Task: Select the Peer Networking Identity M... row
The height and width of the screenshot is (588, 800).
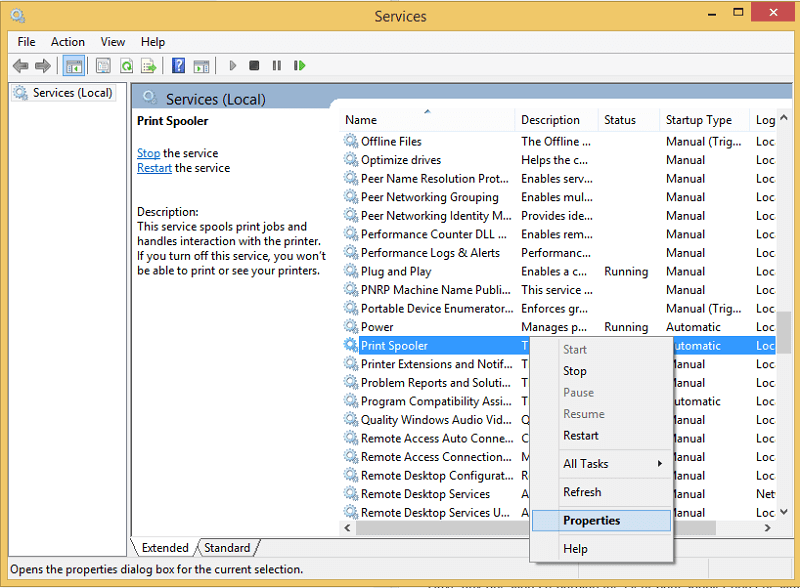Action: pos(559,216)
